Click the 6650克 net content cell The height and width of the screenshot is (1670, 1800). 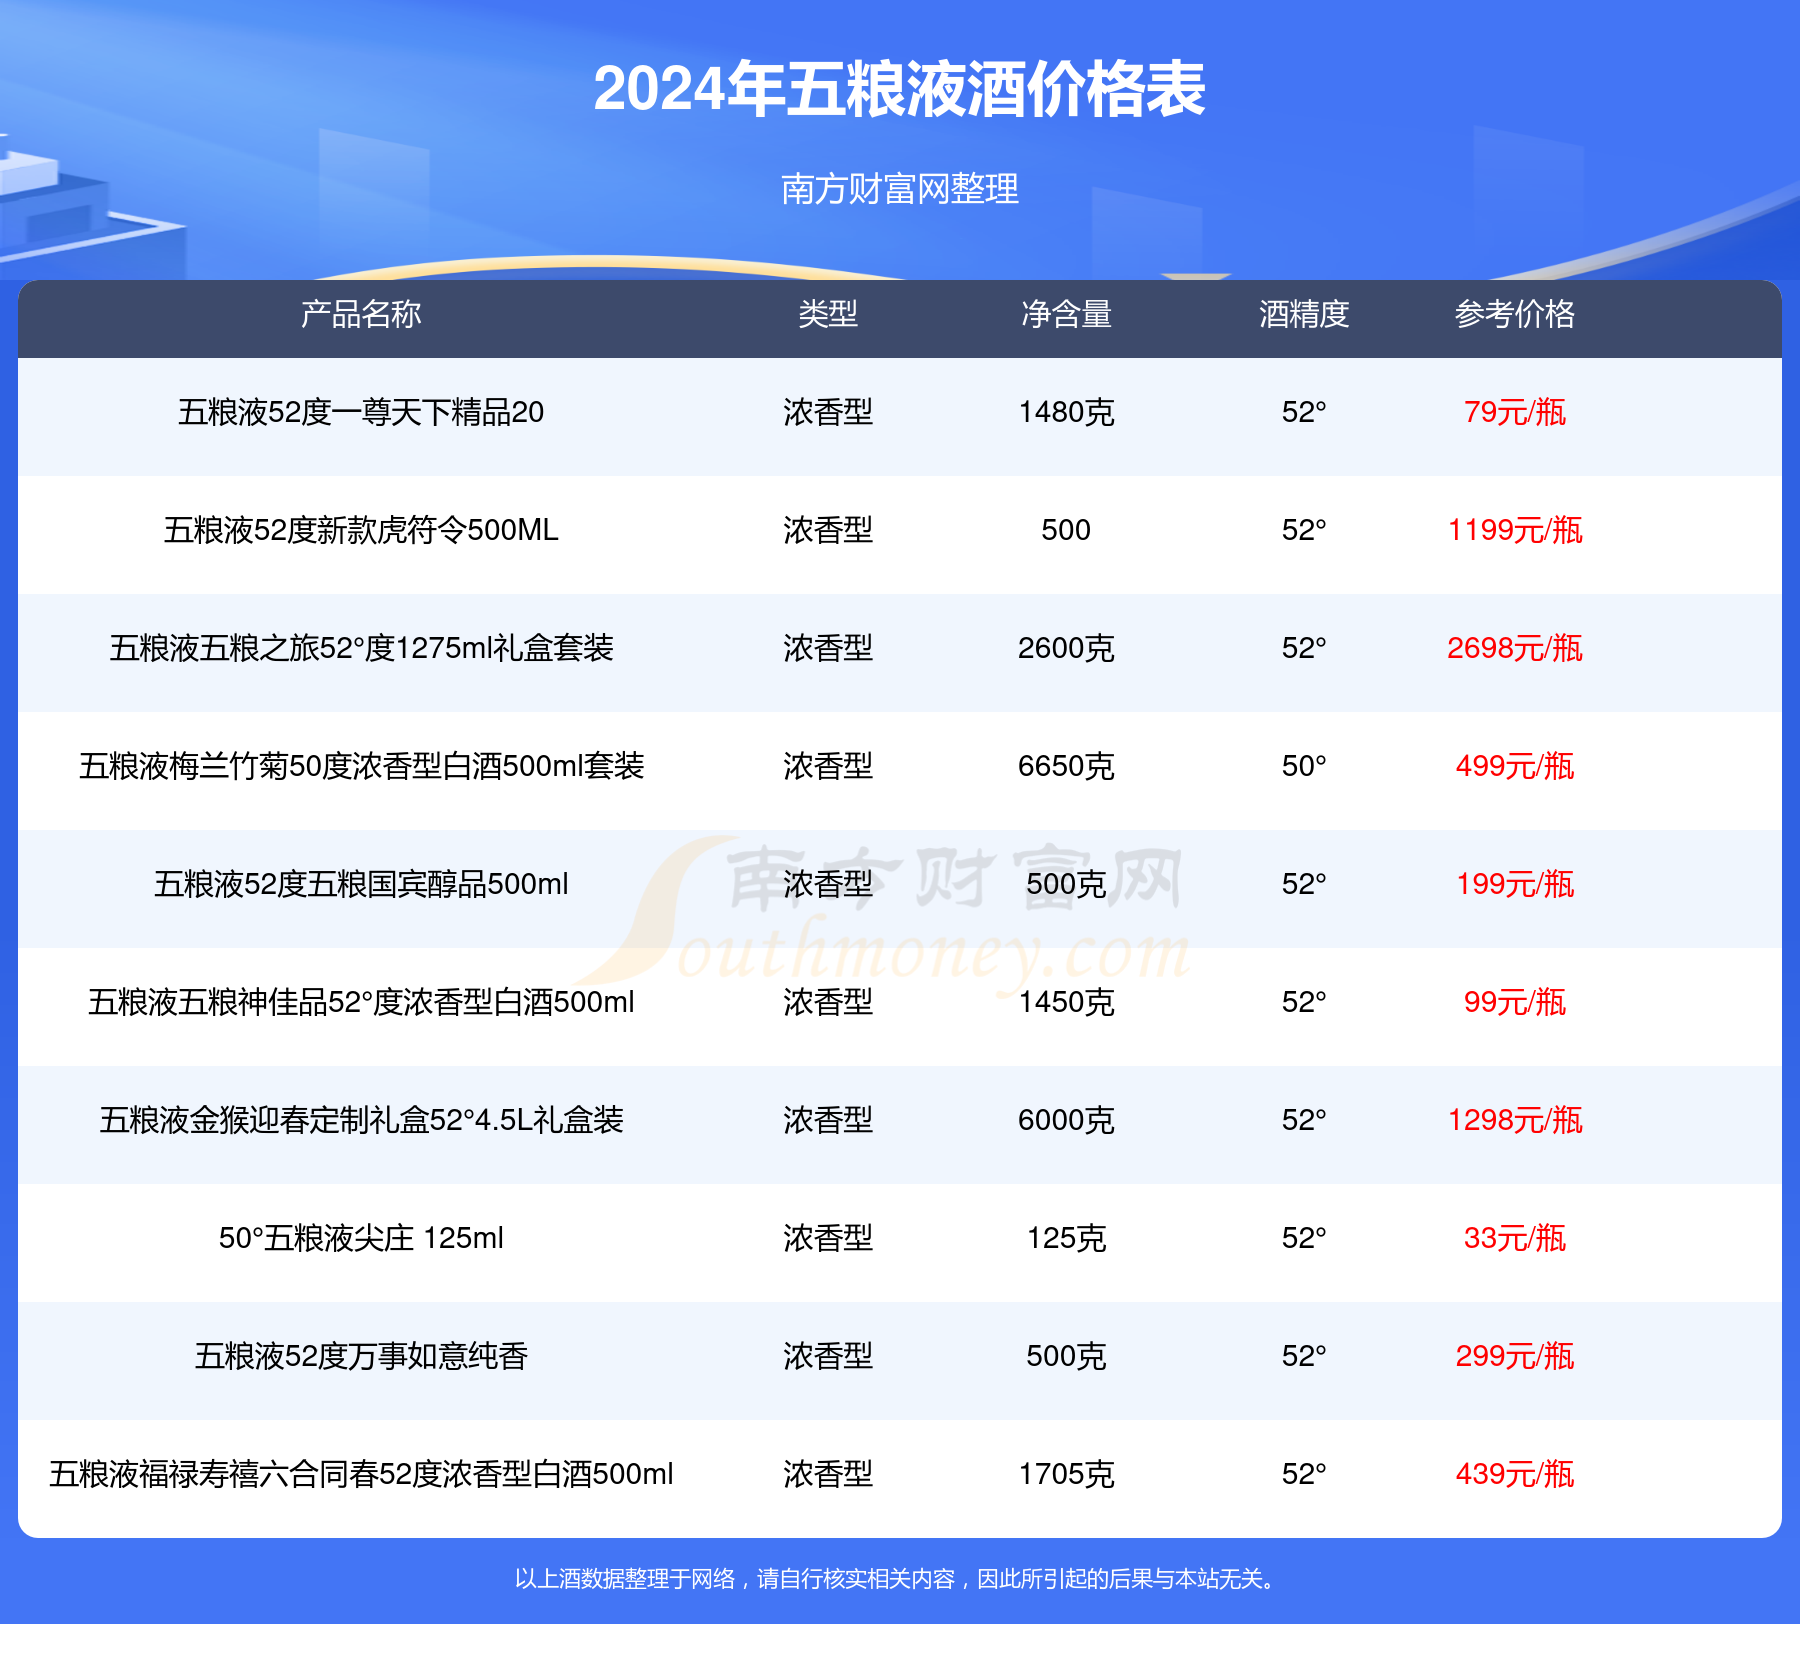pos(1066,766)
